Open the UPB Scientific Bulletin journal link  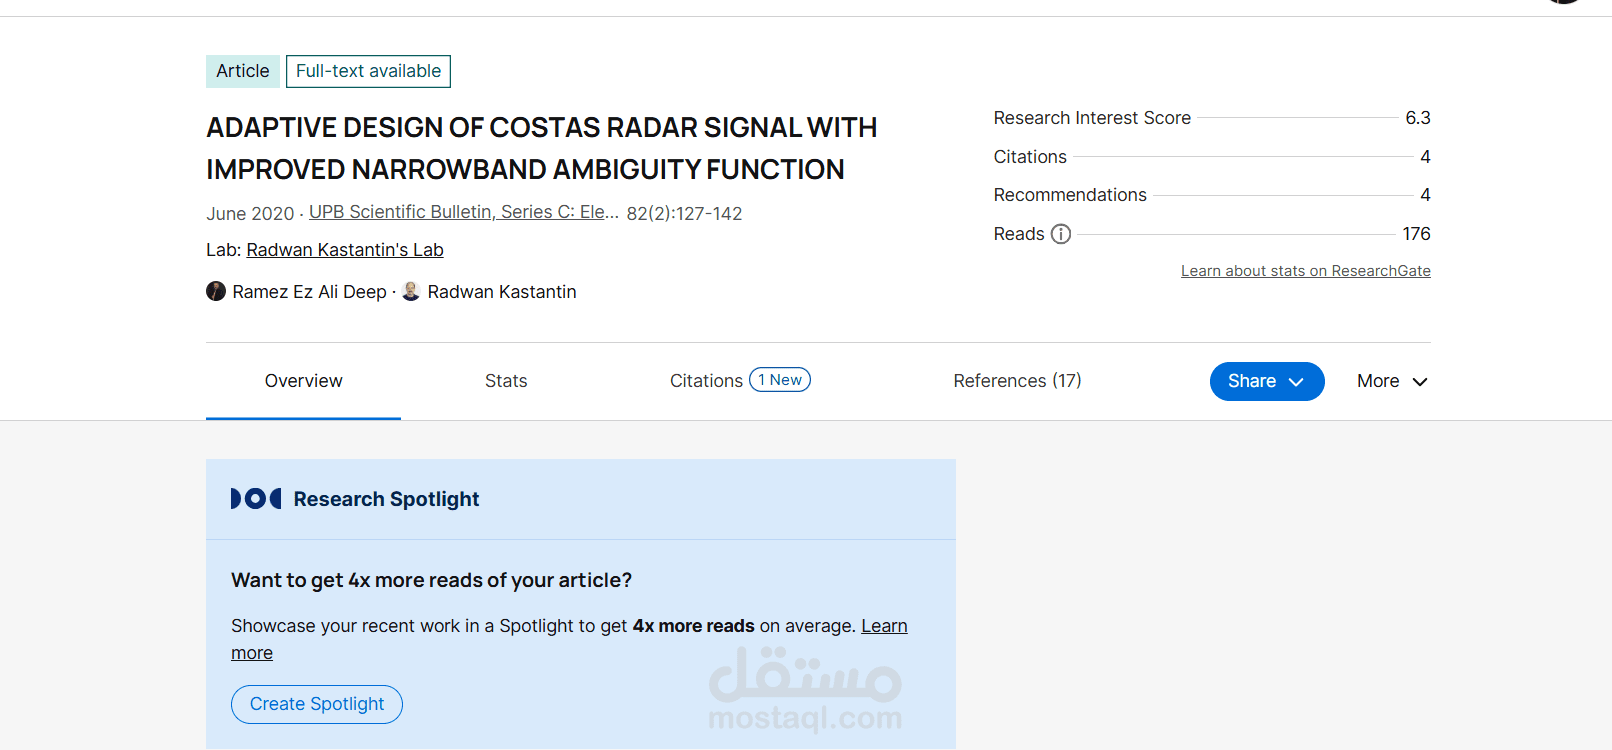[x=463, y=212]
